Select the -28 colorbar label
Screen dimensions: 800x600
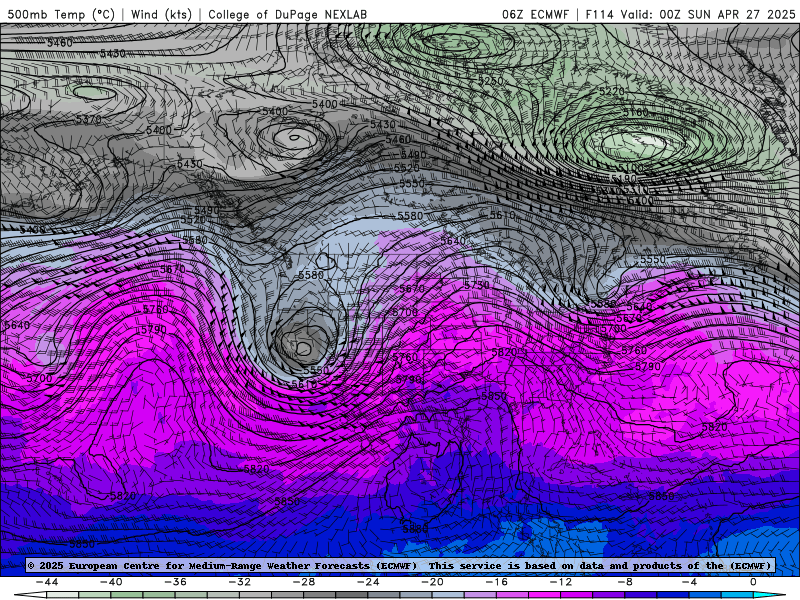coord(304,582)
